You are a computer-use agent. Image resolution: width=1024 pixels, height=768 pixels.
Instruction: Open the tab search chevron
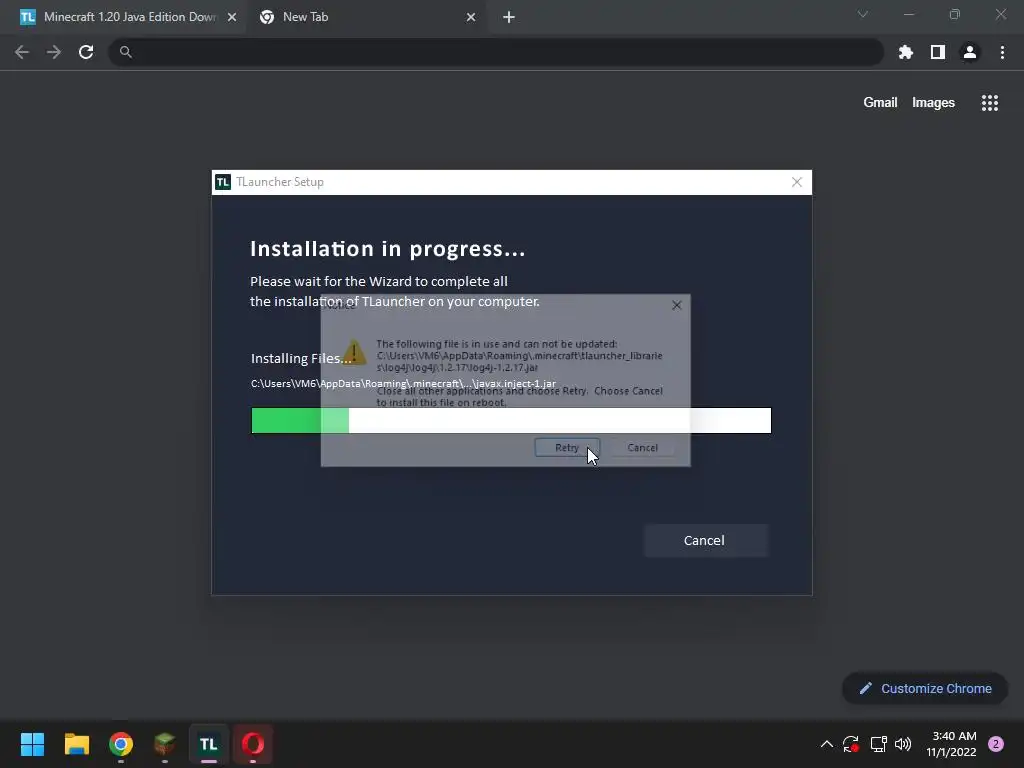click(863, 14)
